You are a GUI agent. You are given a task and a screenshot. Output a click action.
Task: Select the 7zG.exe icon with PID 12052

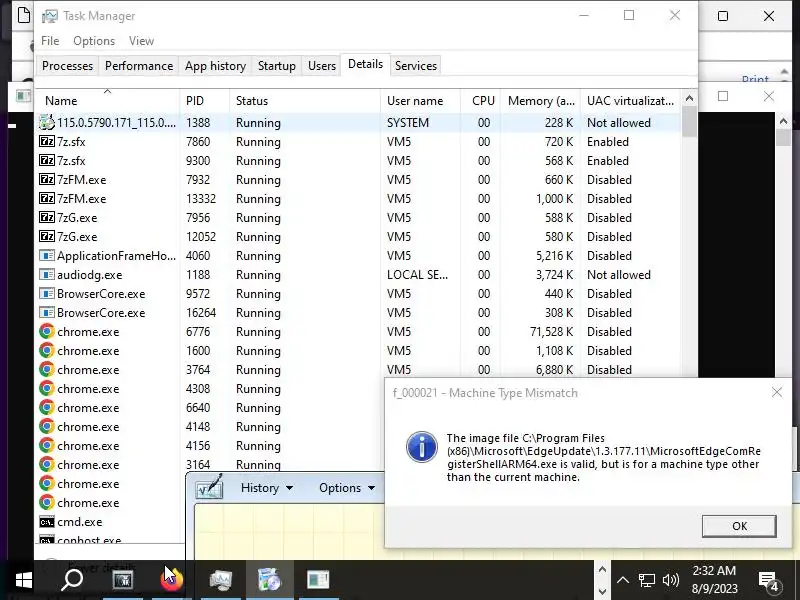coord(47,237)
